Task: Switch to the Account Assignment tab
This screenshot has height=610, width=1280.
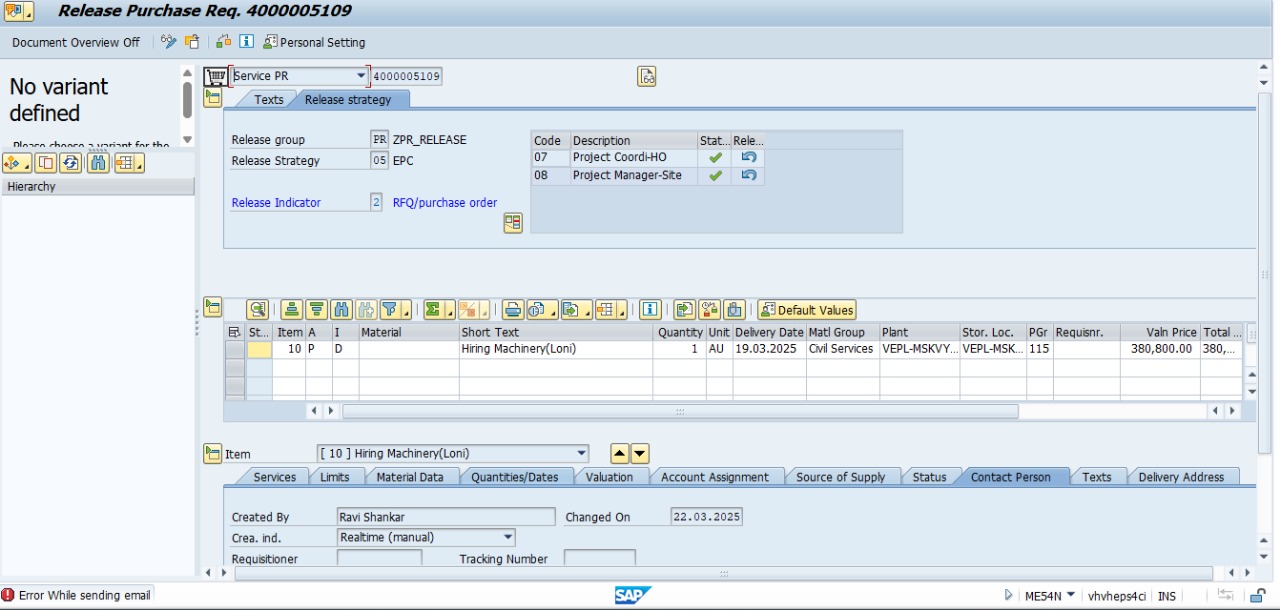Action: (714, 477)
